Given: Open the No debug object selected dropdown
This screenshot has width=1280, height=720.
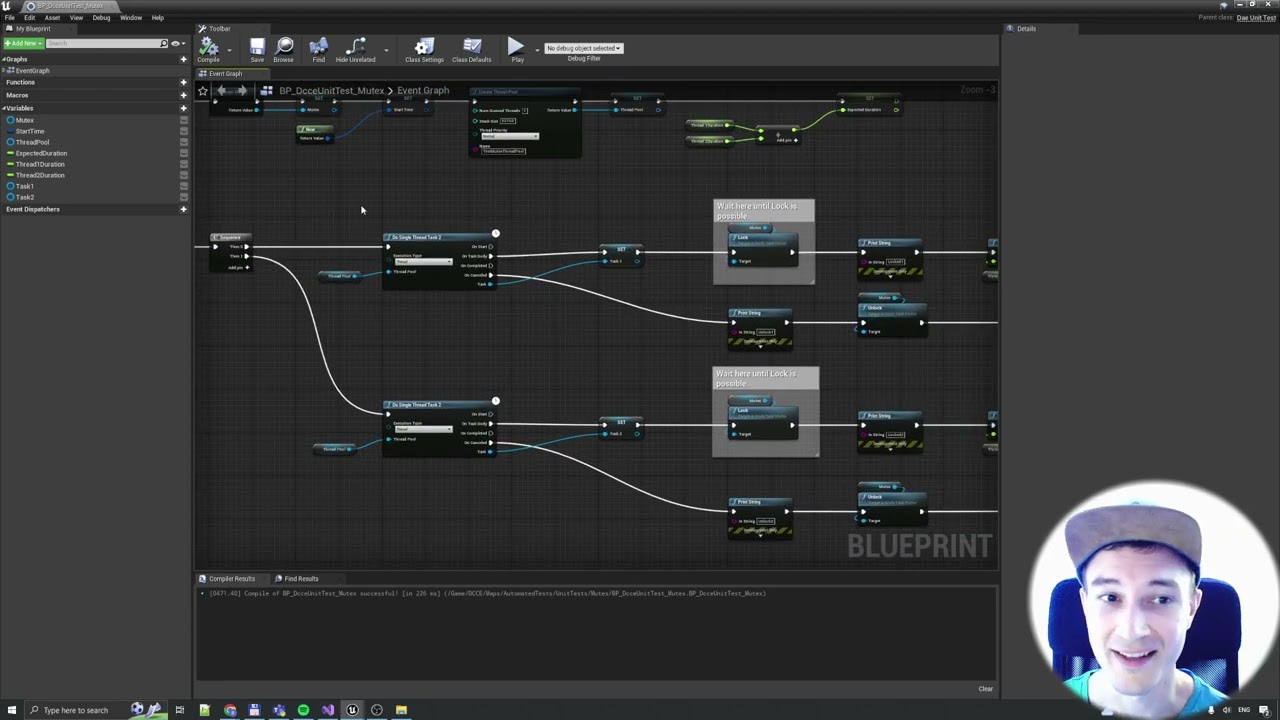Looking at the screenshot, I should point(584,48).
